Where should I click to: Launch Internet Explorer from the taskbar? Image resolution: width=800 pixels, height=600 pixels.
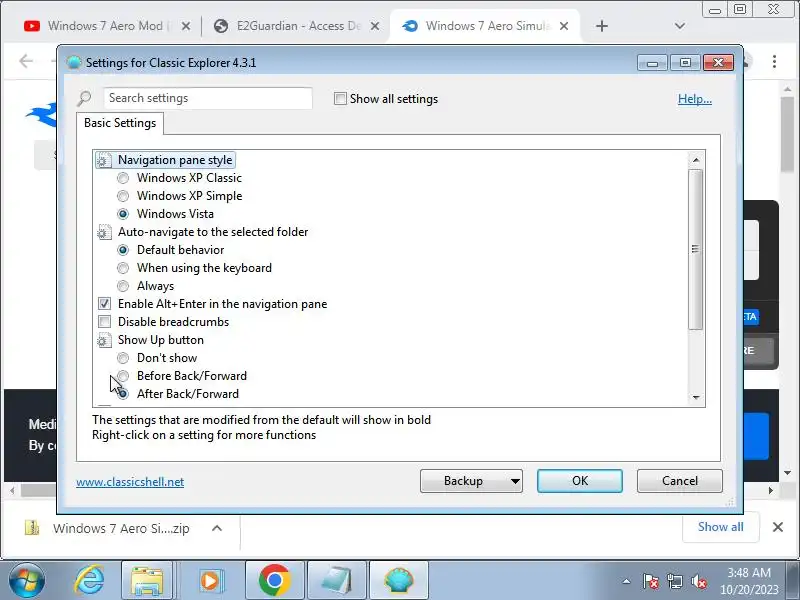pyautogui.click(x=89, y=580)
